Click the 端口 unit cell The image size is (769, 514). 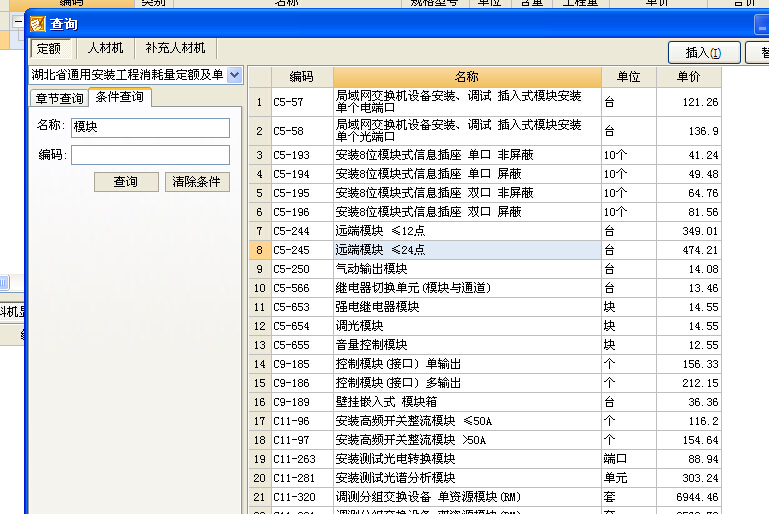click(629, 459)
